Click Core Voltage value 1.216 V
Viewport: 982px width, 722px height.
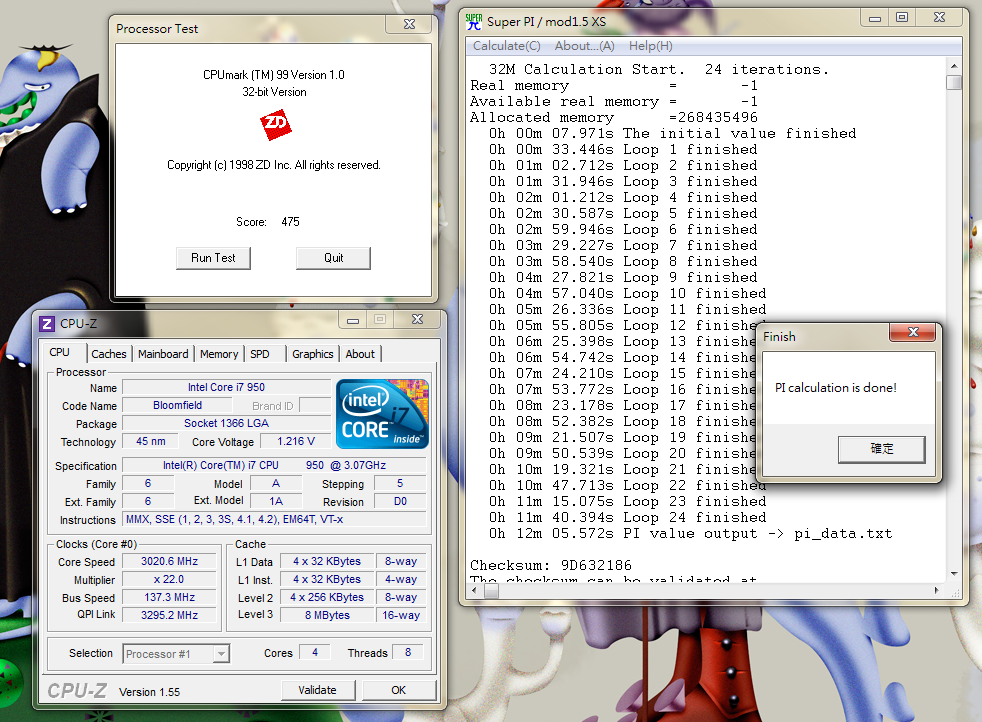pos(296,441)
